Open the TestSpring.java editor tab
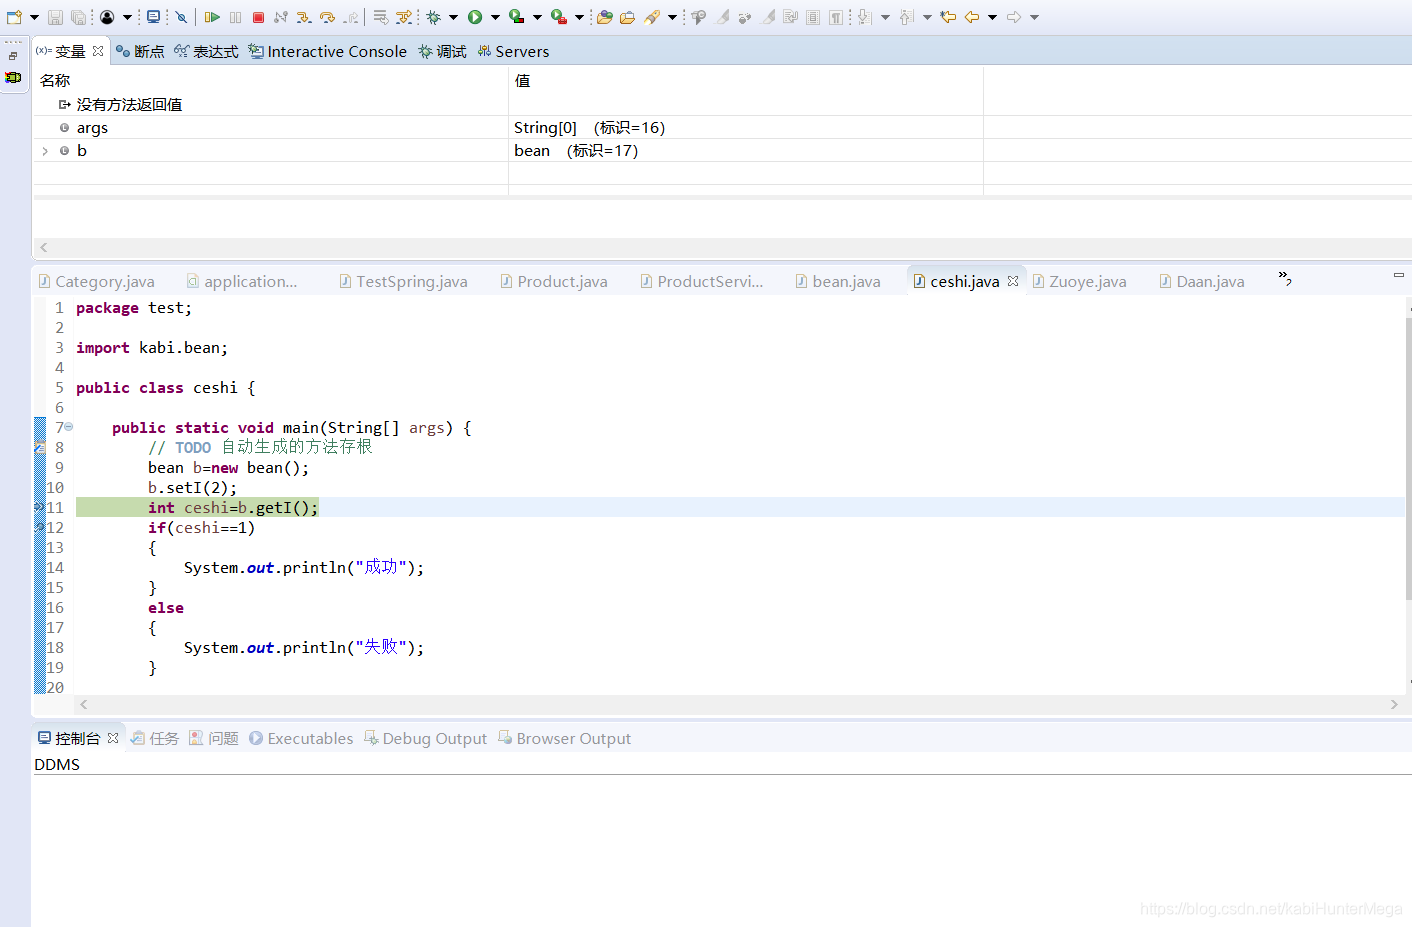The image size is (1412, 927). (x=403, y=282)
